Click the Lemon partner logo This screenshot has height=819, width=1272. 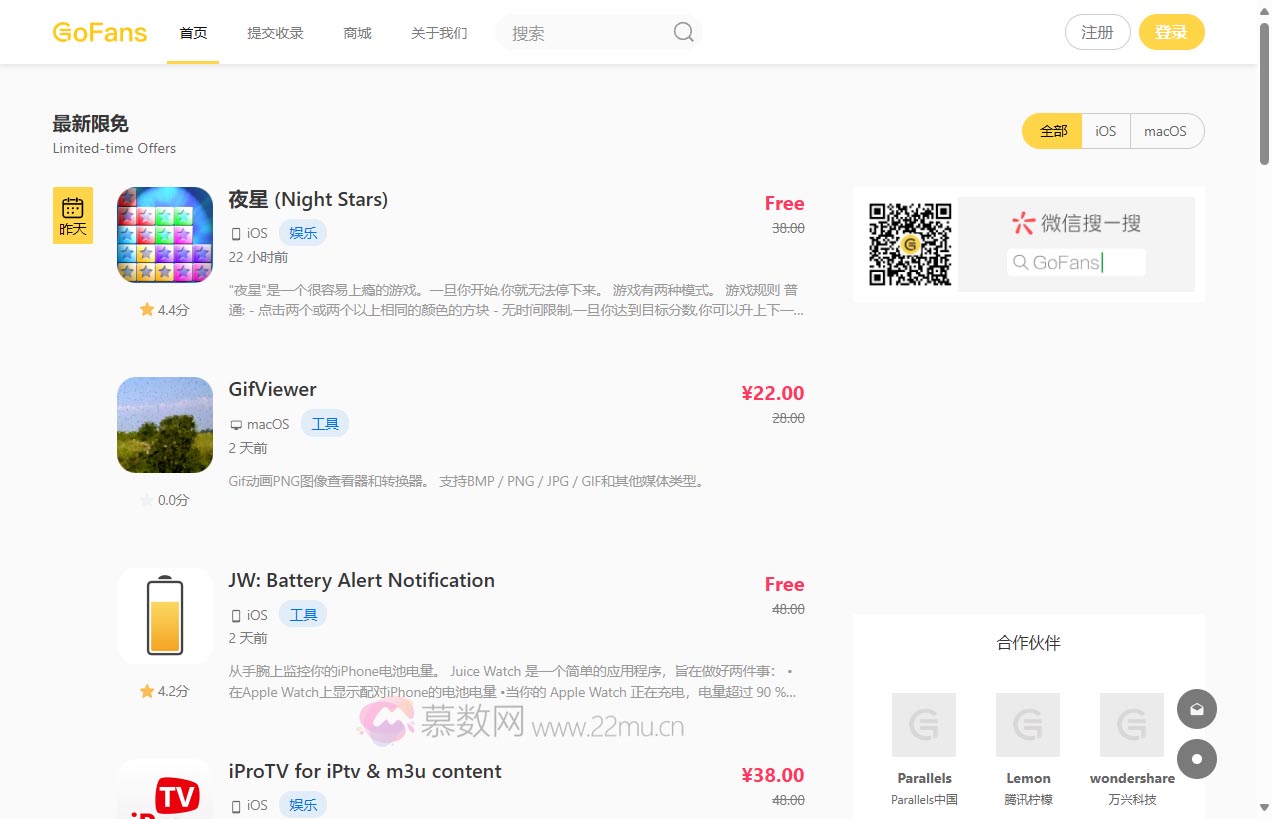[1028, 725]
